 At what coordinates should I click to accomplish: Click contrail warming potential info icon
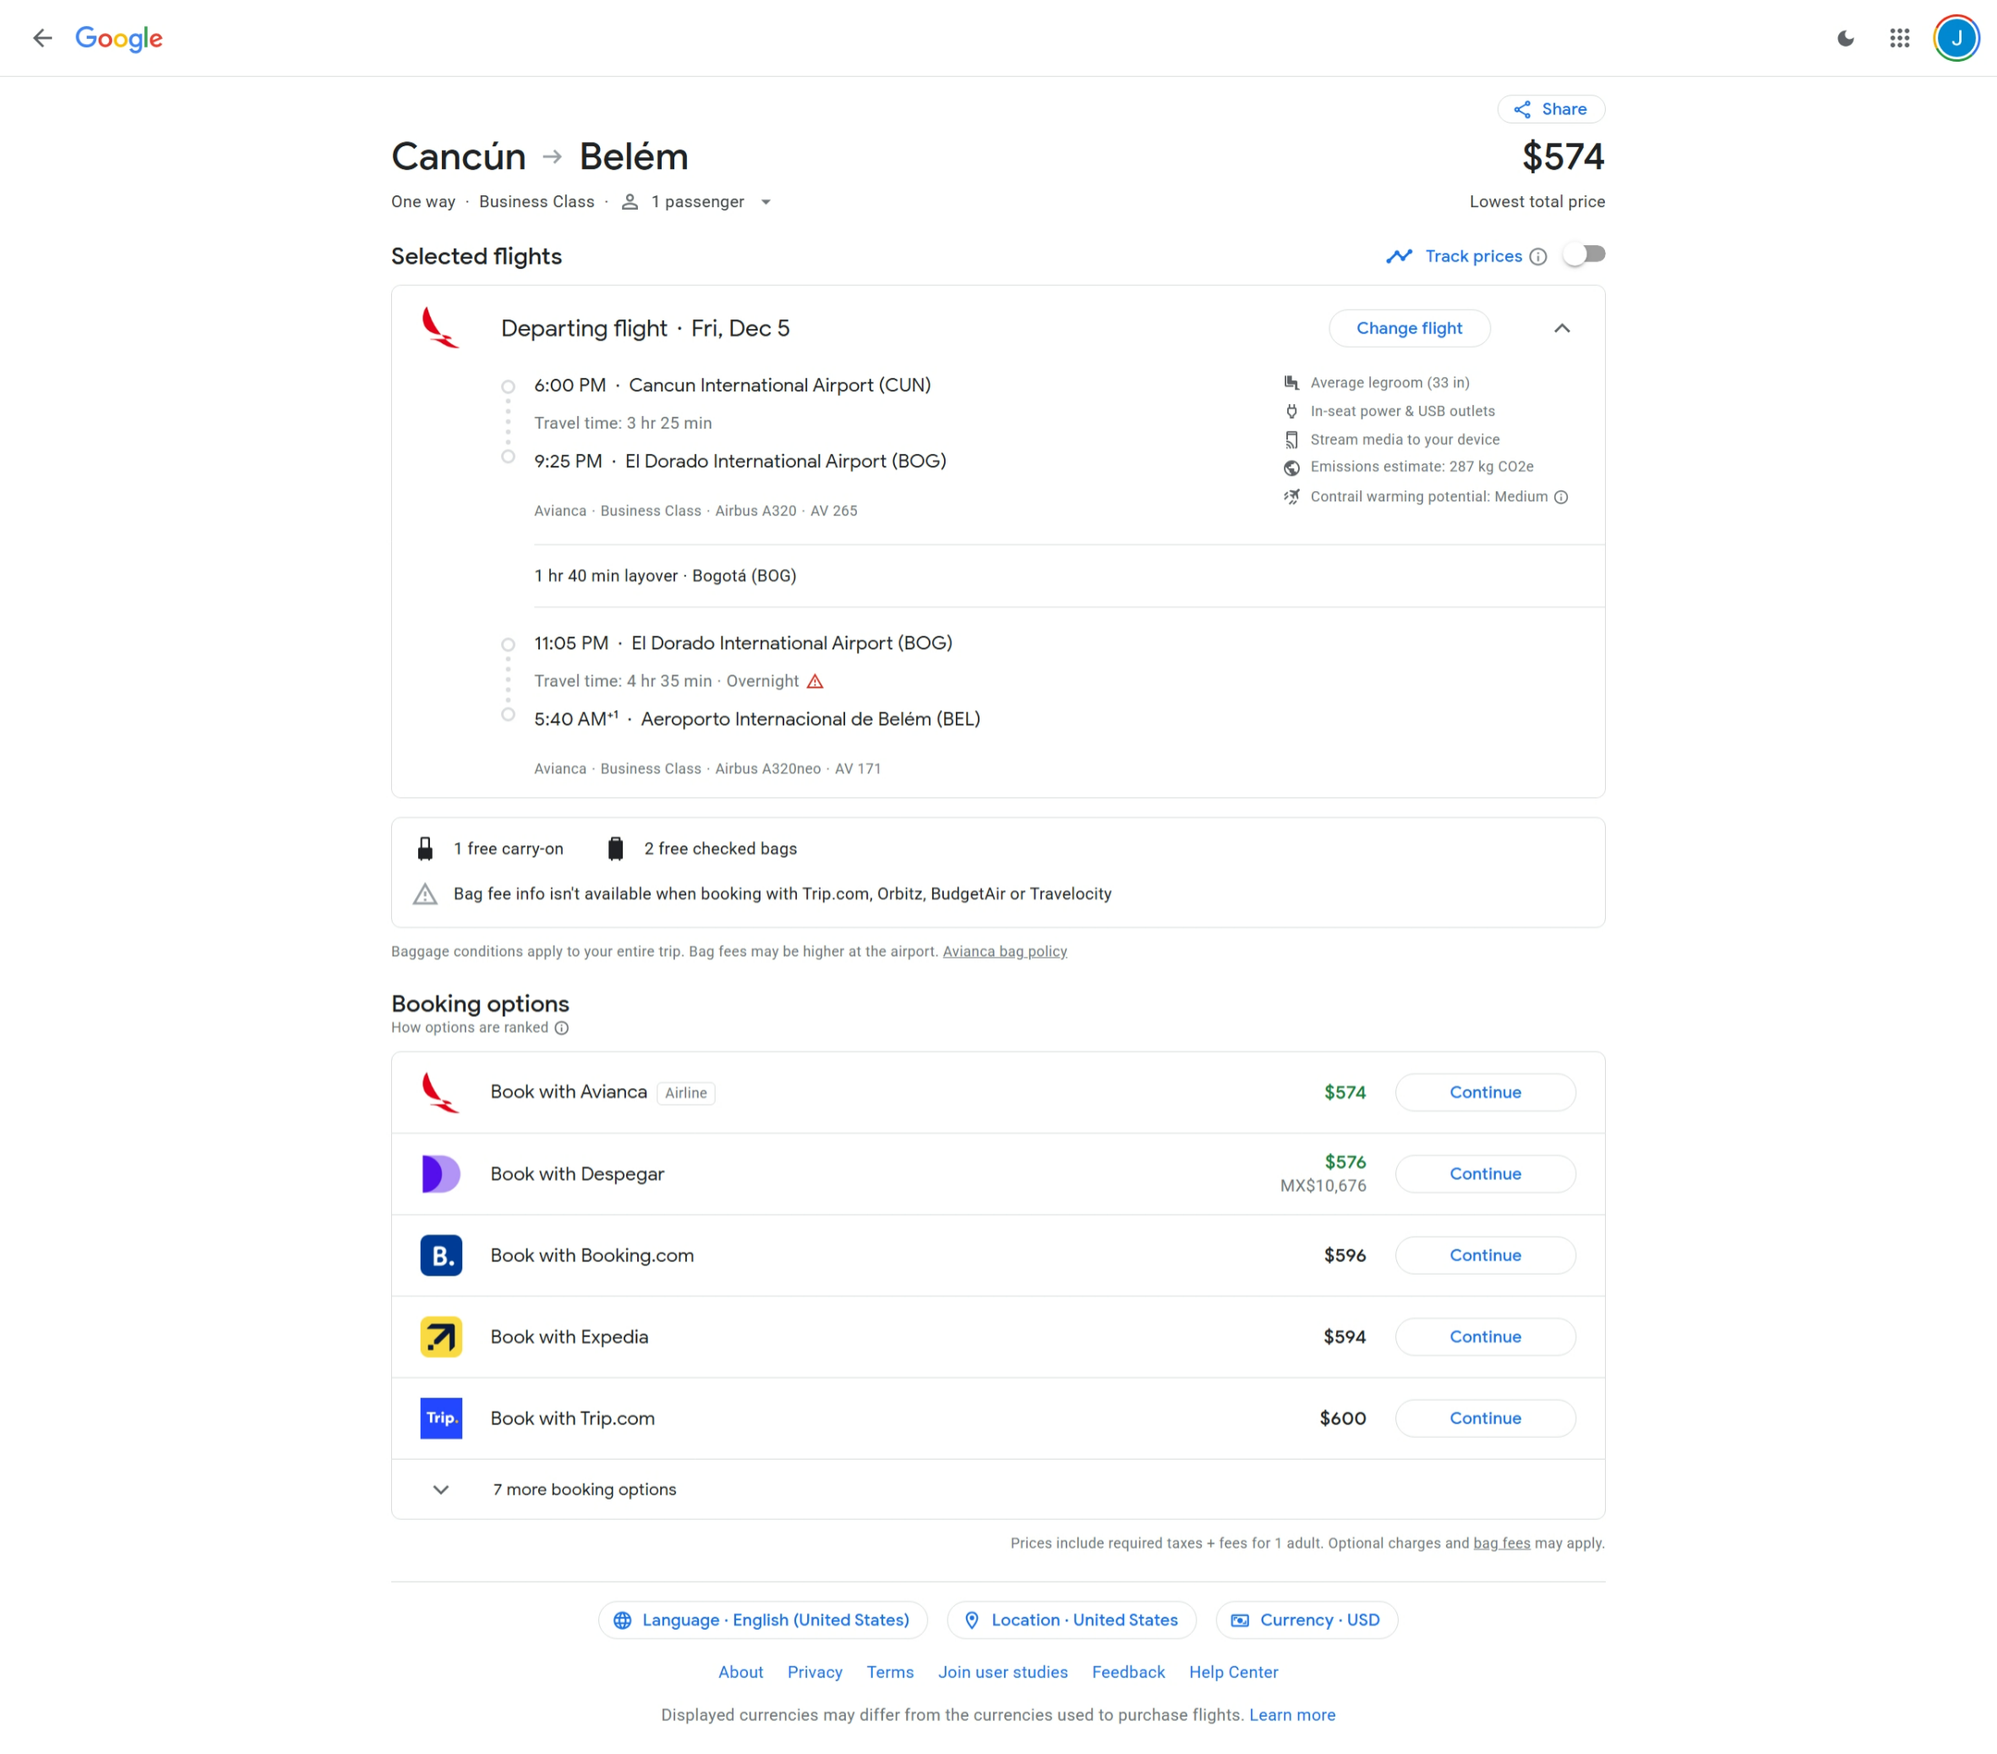[x=1561, y=497]
